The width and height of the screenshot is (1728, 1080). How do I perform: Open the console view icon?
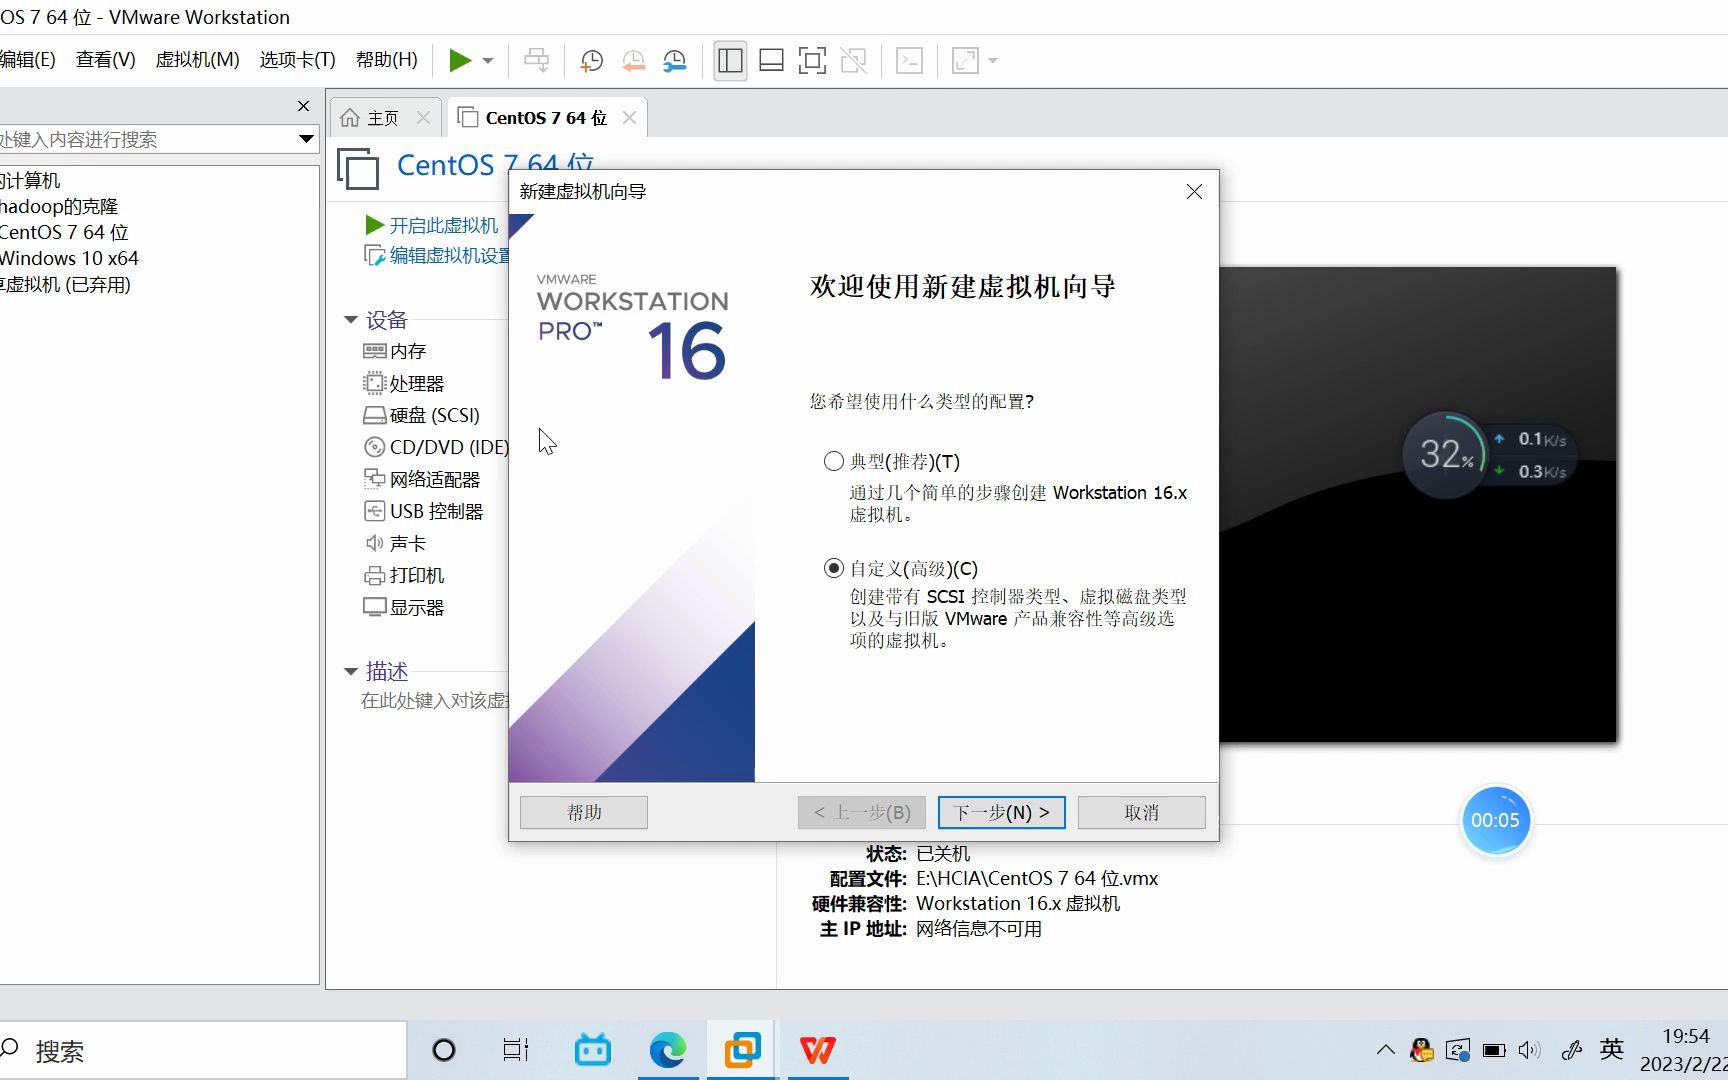tap(909, 61)
